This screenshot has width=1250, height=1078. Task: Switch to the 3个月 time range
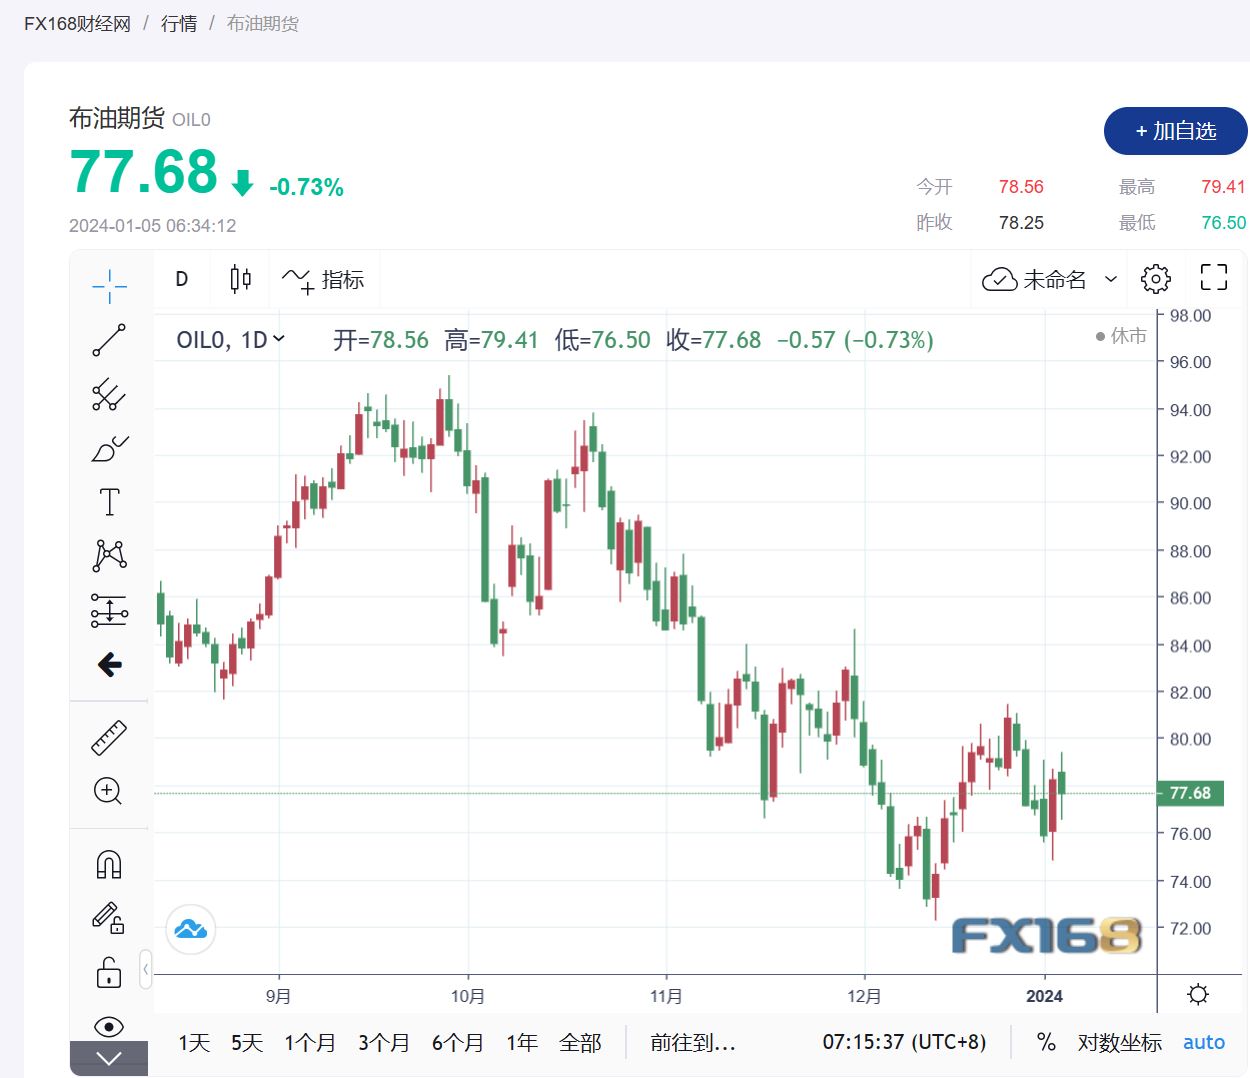tap(384, 1043)
